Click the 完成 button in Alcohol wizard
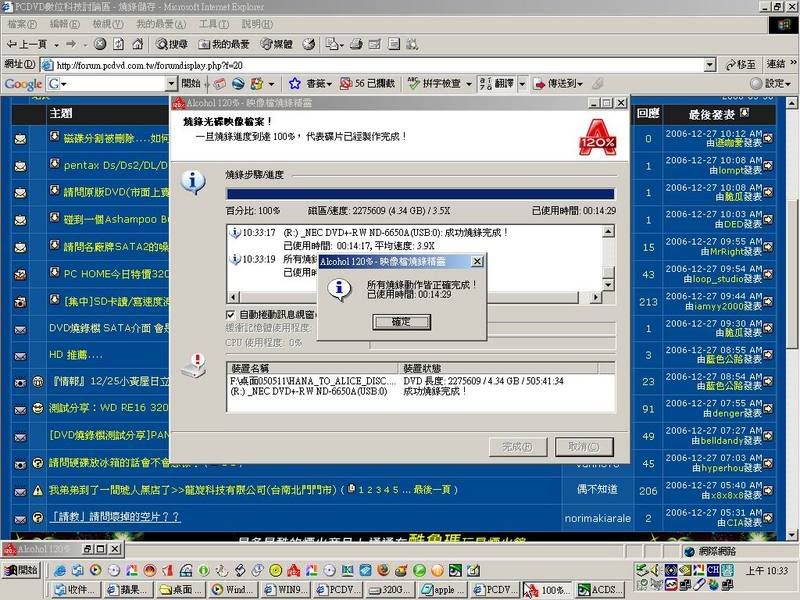This screenshot has width=800, height=600. point(517,447)
